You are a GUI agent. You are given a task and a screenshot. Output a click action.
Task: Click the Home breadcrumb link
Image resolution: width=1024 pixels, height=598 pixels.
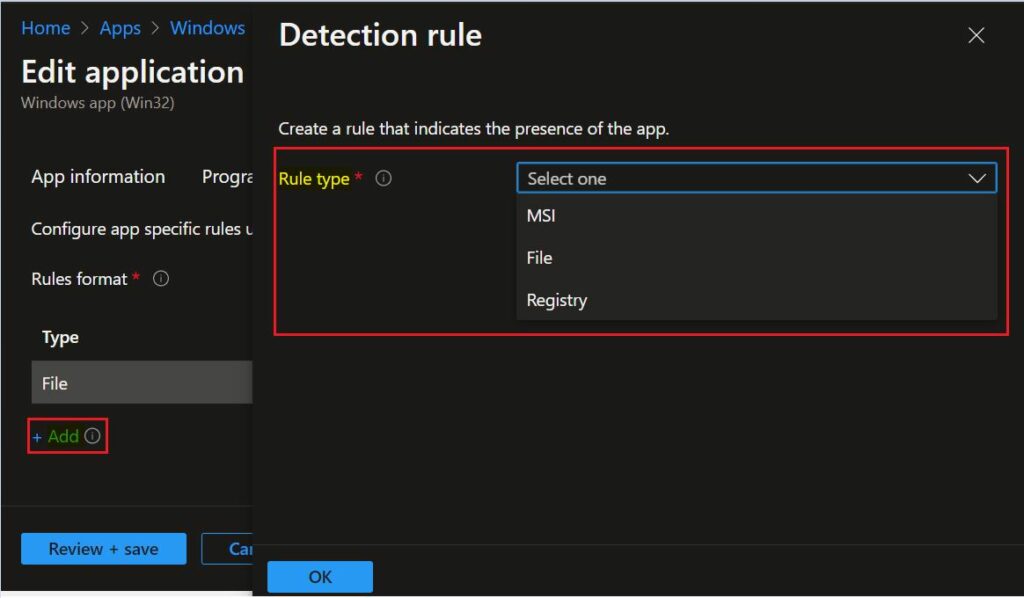[45, 28]
